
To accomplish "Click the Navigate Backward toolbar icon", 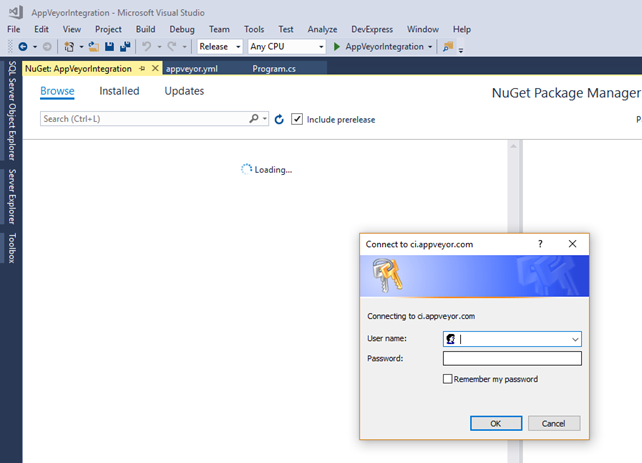I will (22, 47).
